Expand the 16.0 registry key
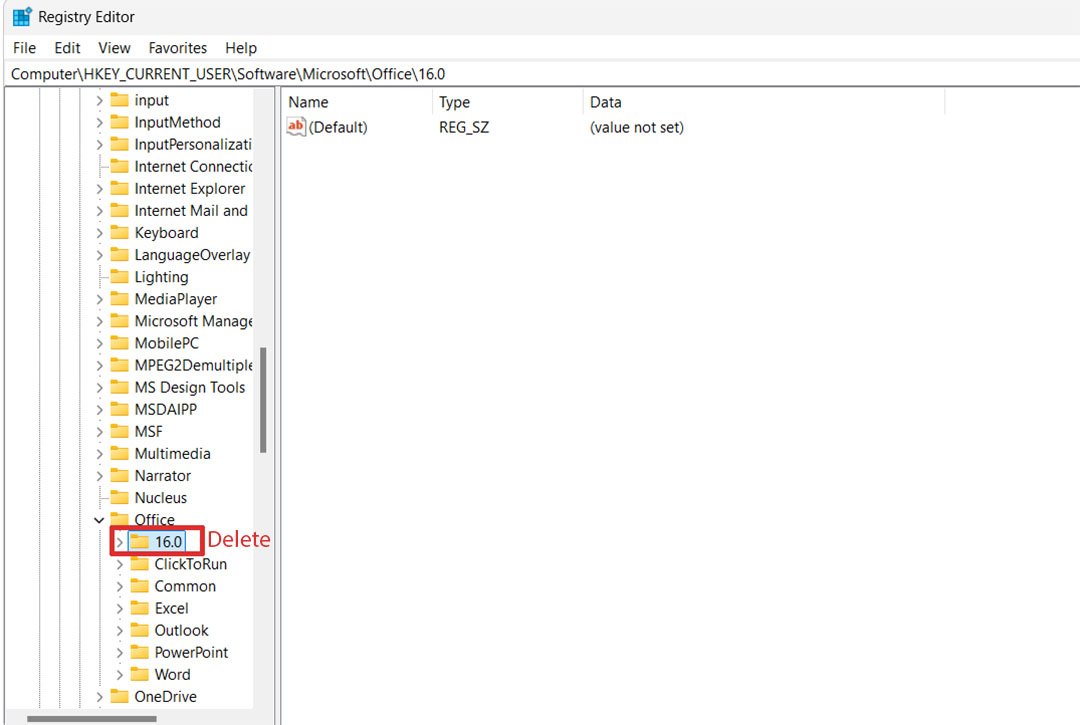The width and height of the screenshot is (1080, 725). (x=119, y=542)
